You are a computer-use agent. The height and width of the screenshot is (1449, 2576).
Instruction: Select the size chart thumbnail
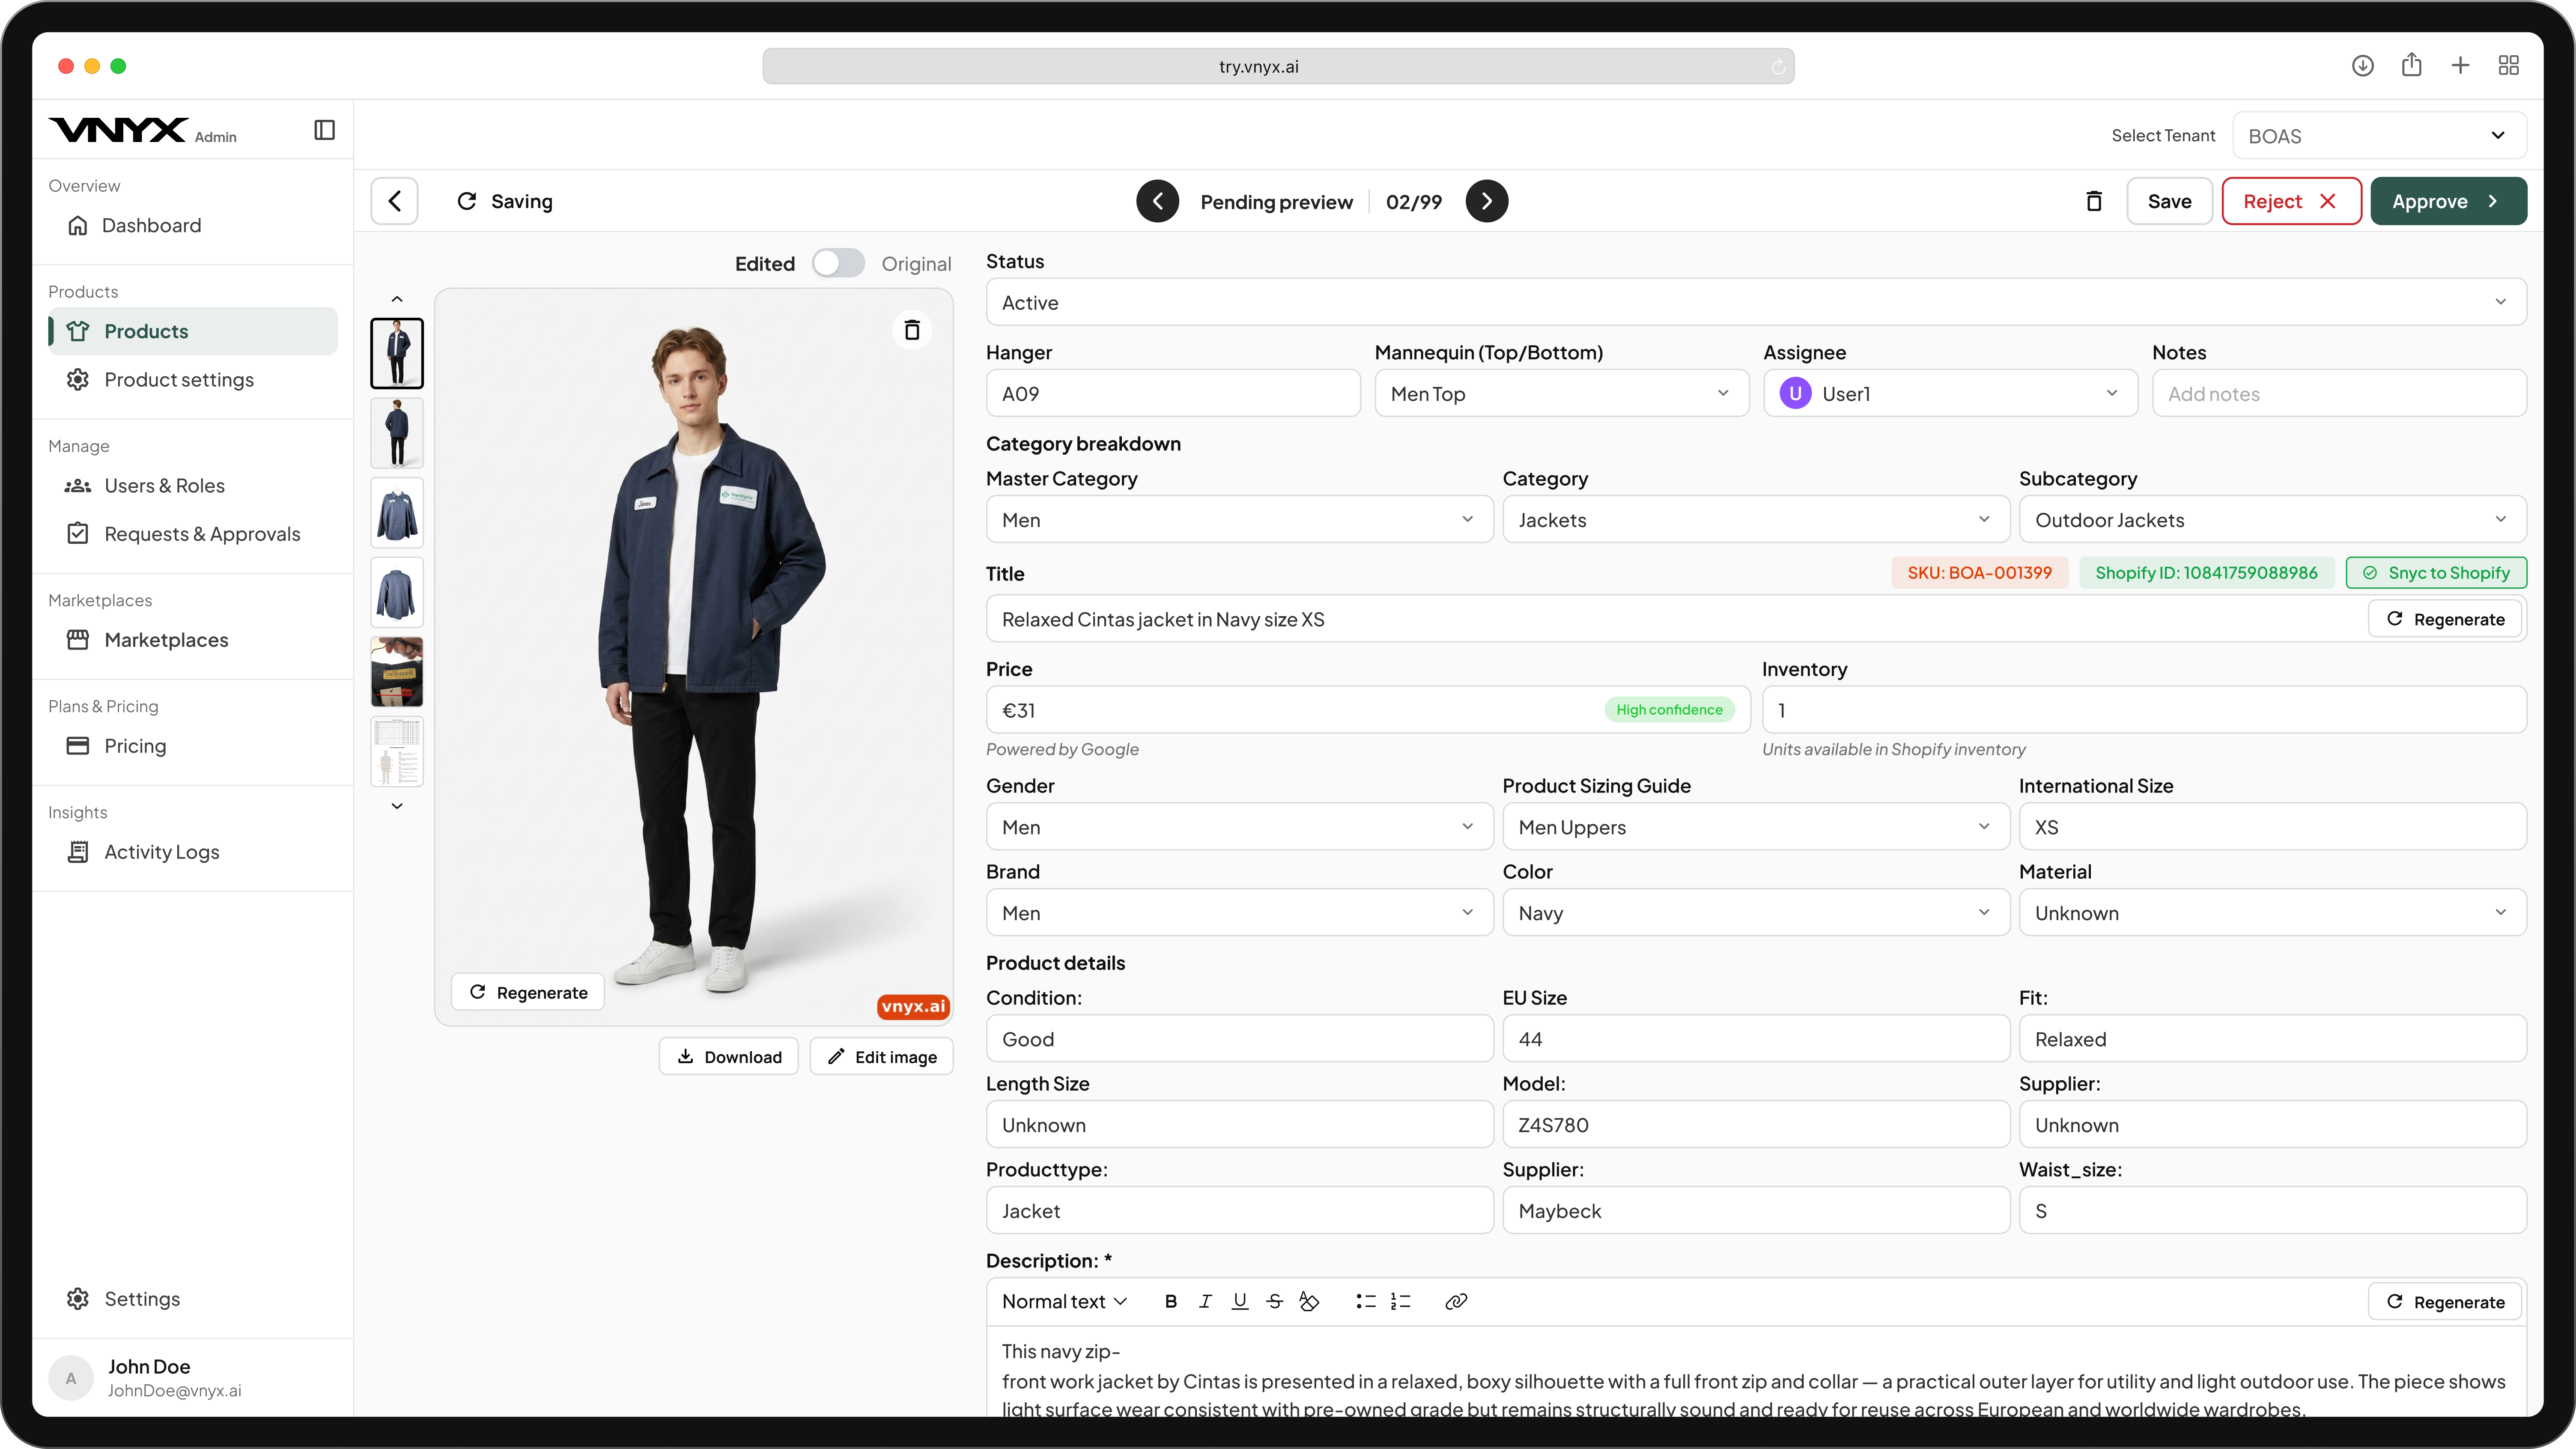[397, 751]
